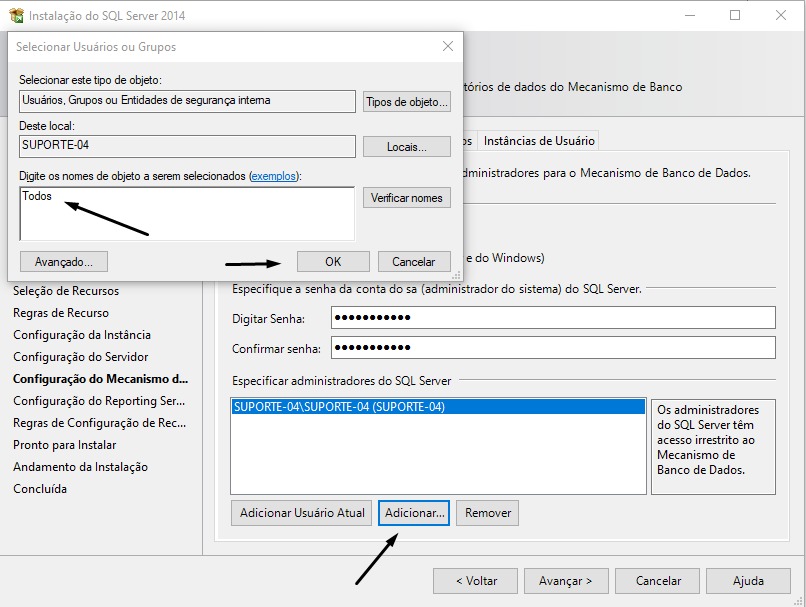Click the Confirmar senha password field

point(553,348)
